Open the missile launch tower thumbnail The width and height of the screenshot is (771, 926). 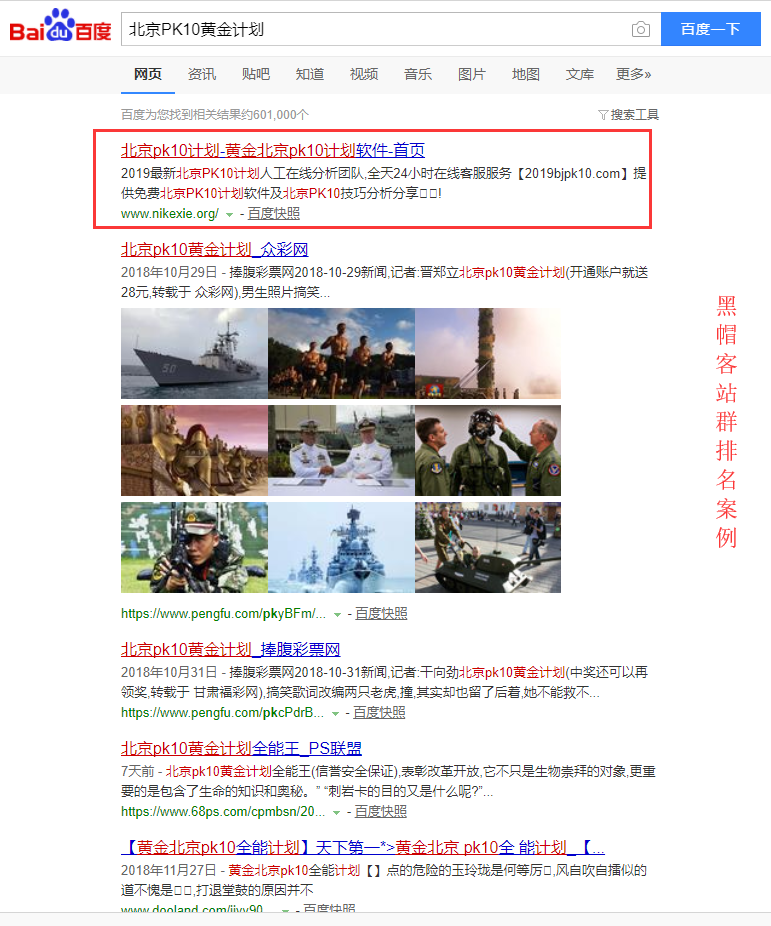(488, 353)
